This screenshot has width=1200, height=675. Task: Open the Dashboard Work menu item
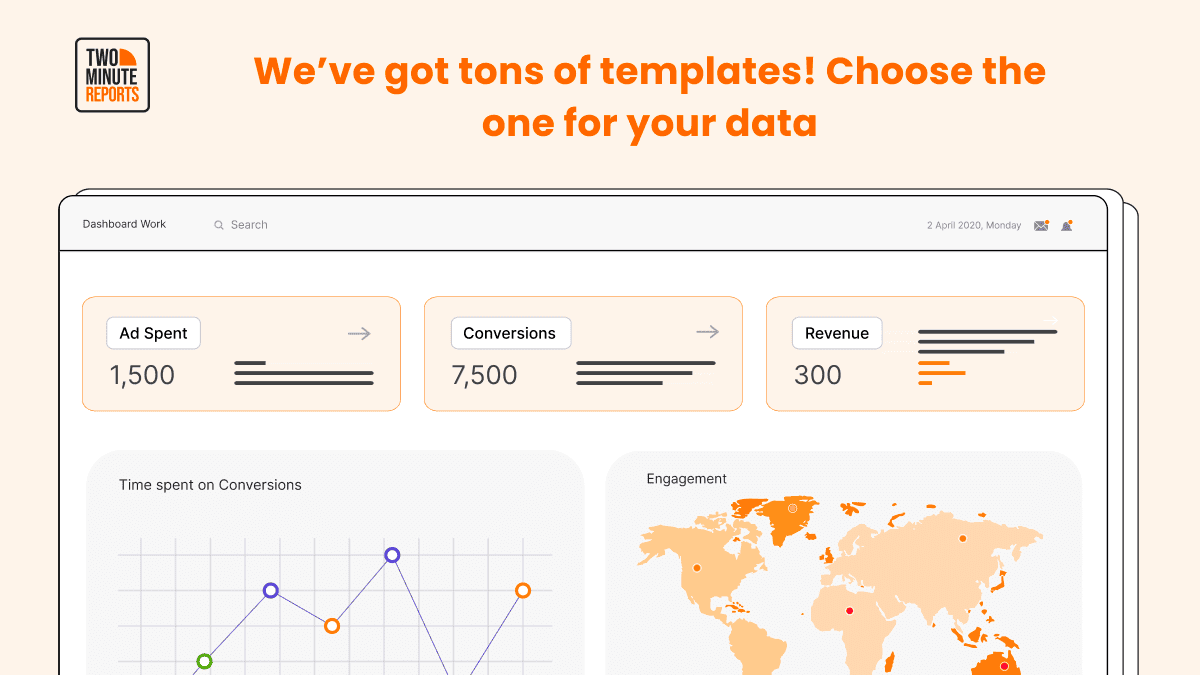click(124, 224)
